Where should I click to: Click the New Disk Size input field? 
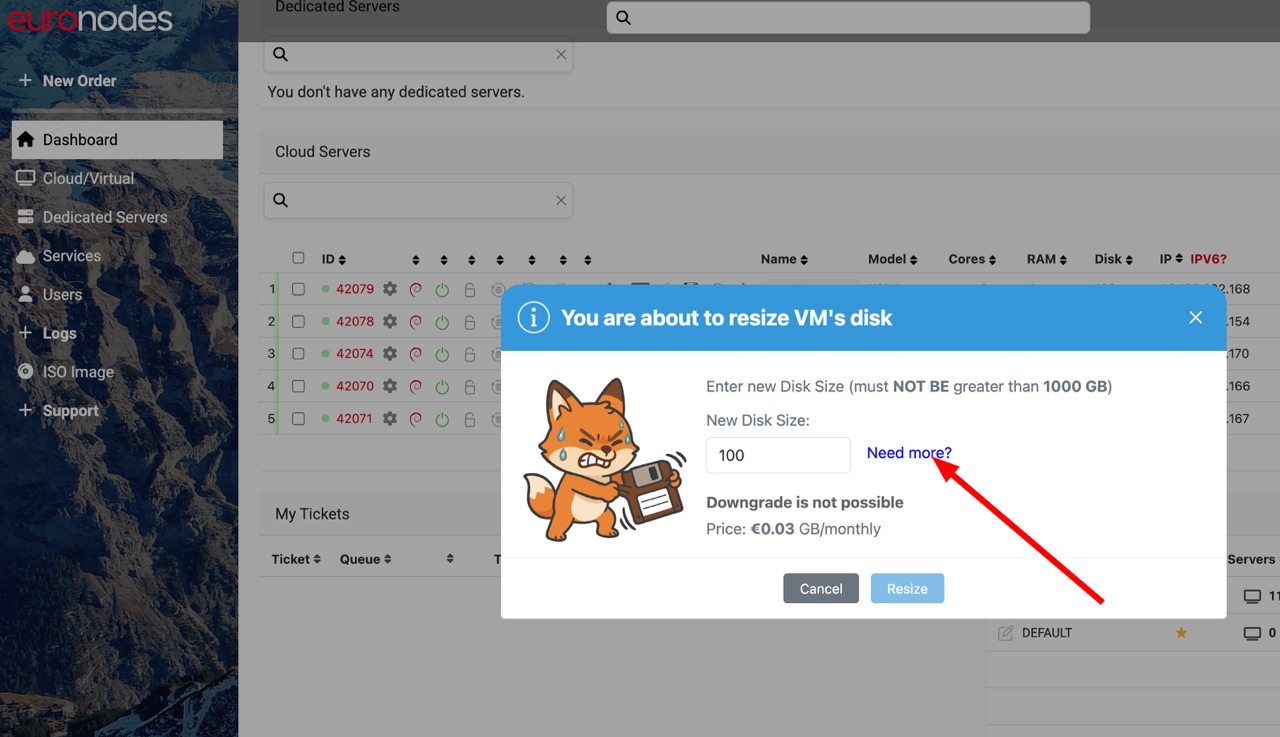pos(778,455)
